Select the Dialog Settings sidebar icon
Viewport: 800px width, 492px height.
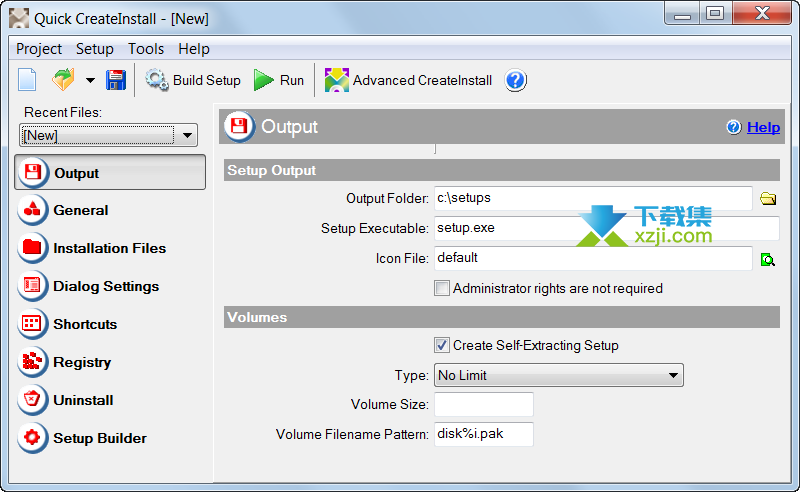click(x=33, y=286)
